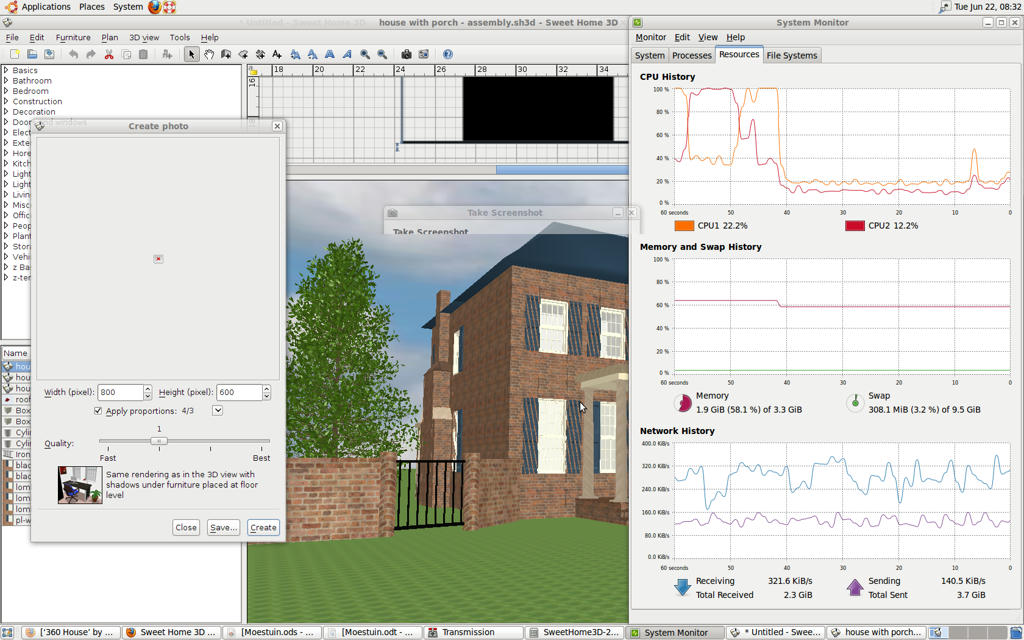1024x640 pixels.
Task: Click the Create button in Create photo dialog
Action: [263, 527]
